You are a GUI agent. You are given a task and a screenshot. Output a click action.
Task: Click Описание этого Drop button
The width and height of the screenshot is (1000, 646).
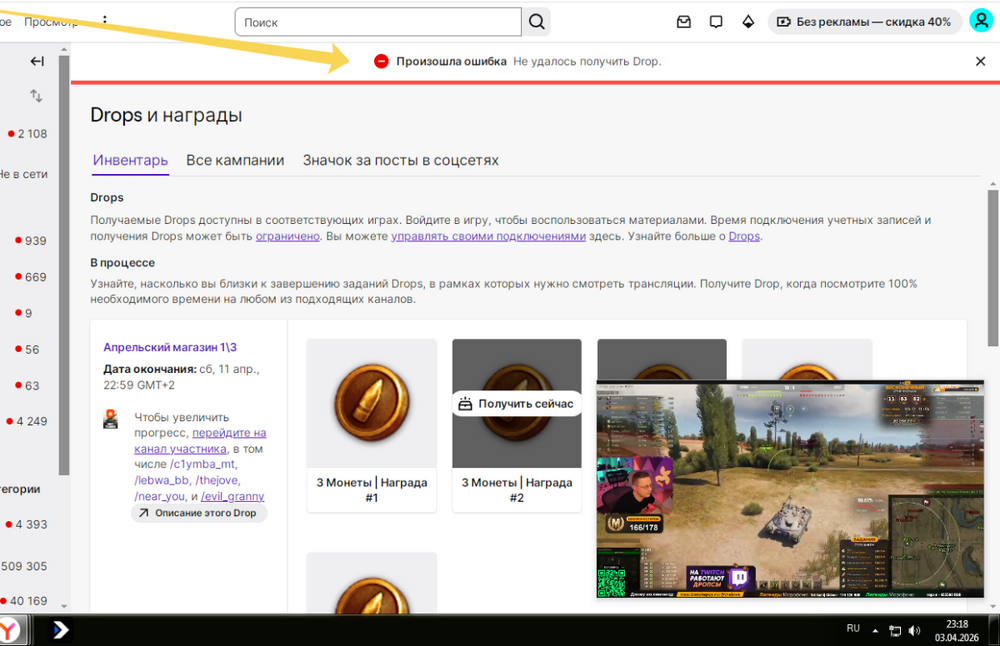(199, 513)
